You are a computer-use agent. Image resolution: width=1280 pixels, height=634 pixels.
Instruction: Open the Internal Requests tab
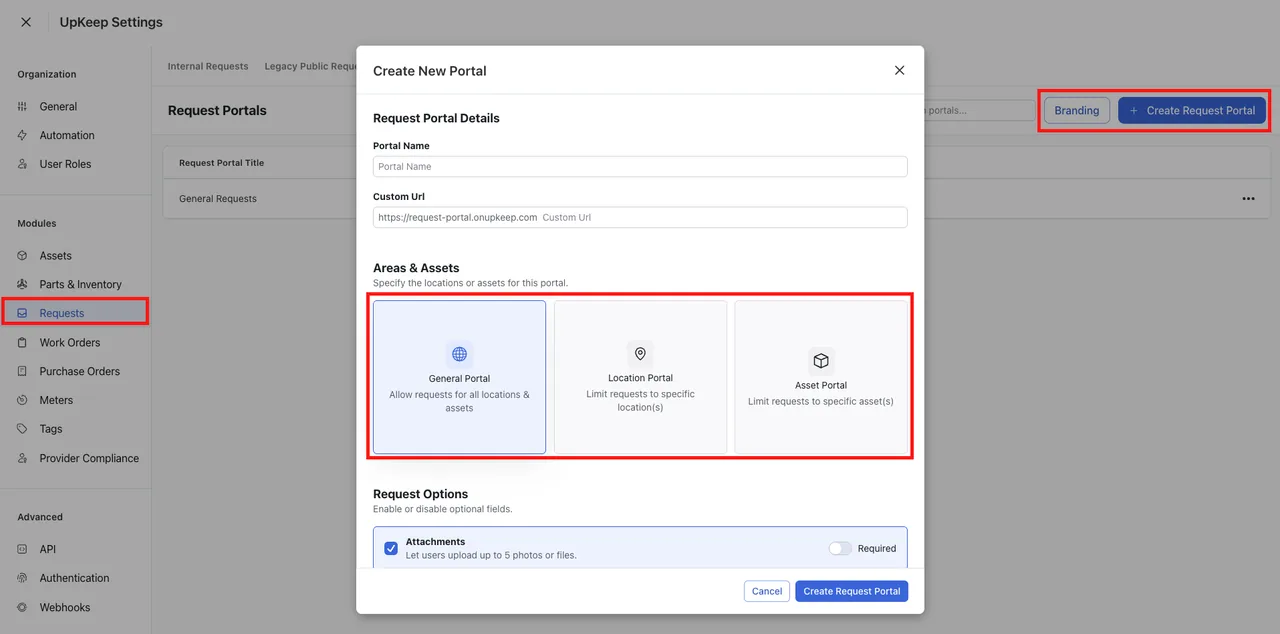coord(208,66)
